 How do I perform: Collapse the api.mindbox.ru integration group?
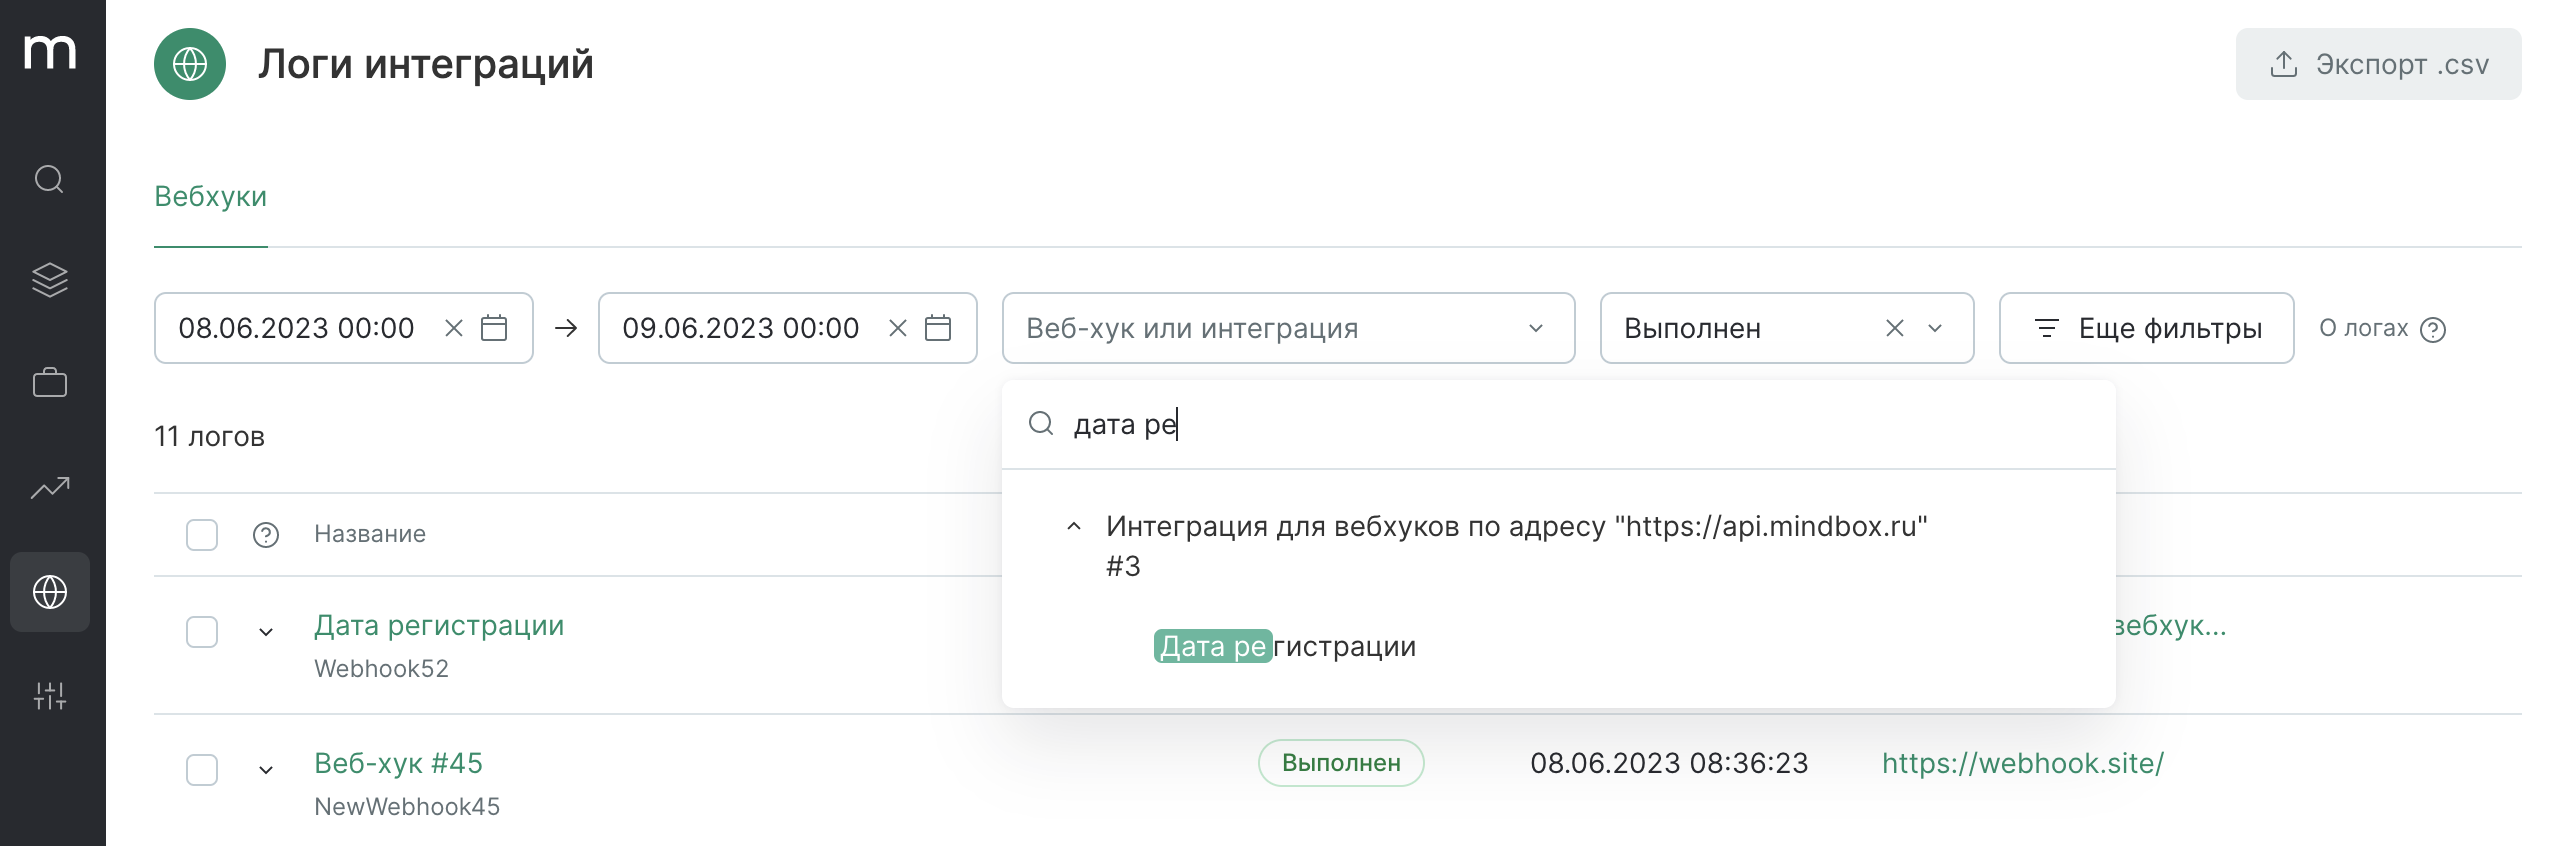click(x=1074, y=526)
